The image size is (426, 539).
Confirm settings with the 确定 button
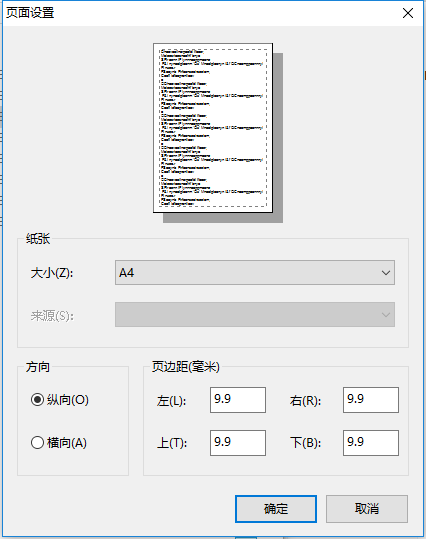(276, 509)
